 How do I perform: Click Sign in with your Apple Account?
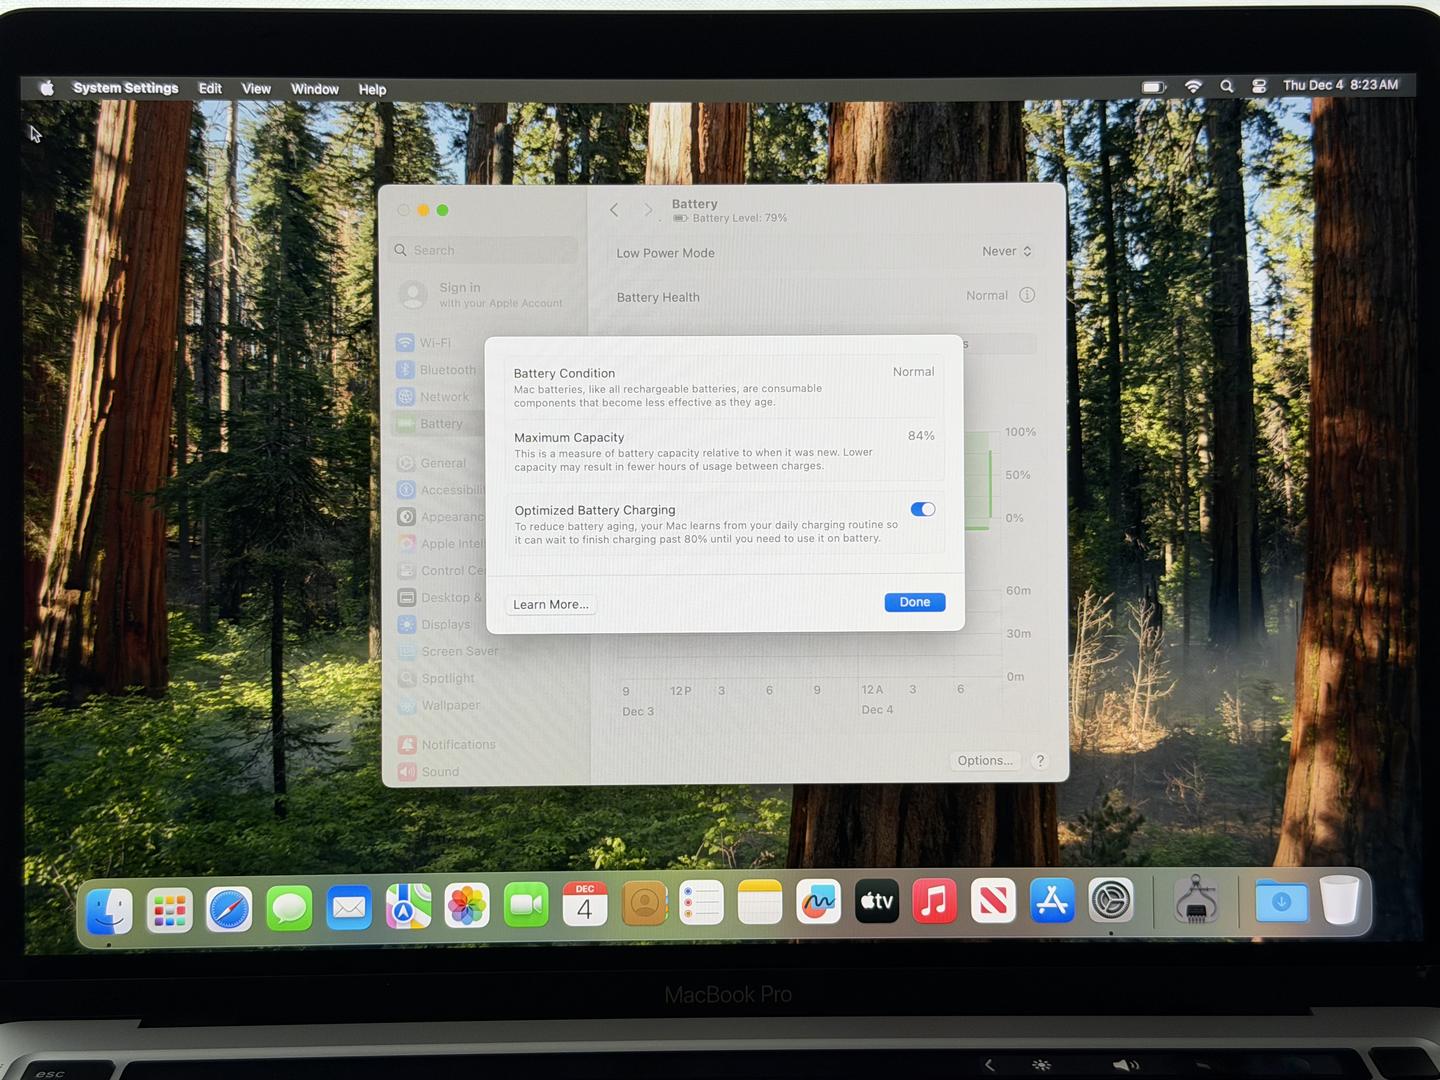(482, 295)
